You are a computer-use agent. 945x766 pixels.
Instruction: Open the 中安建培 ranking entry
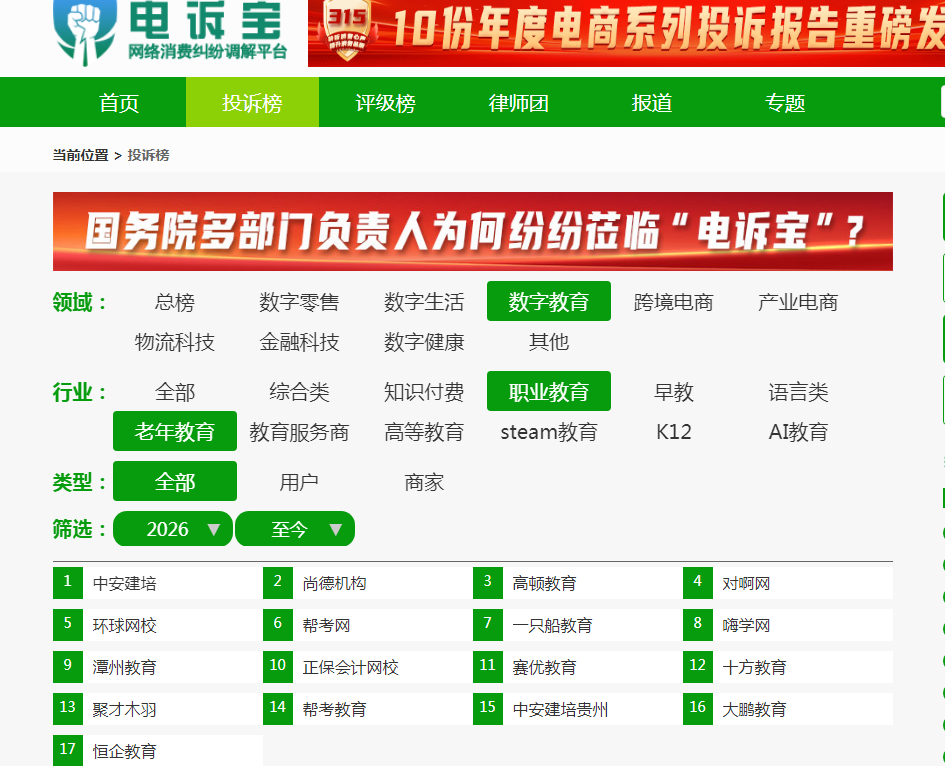124,583
